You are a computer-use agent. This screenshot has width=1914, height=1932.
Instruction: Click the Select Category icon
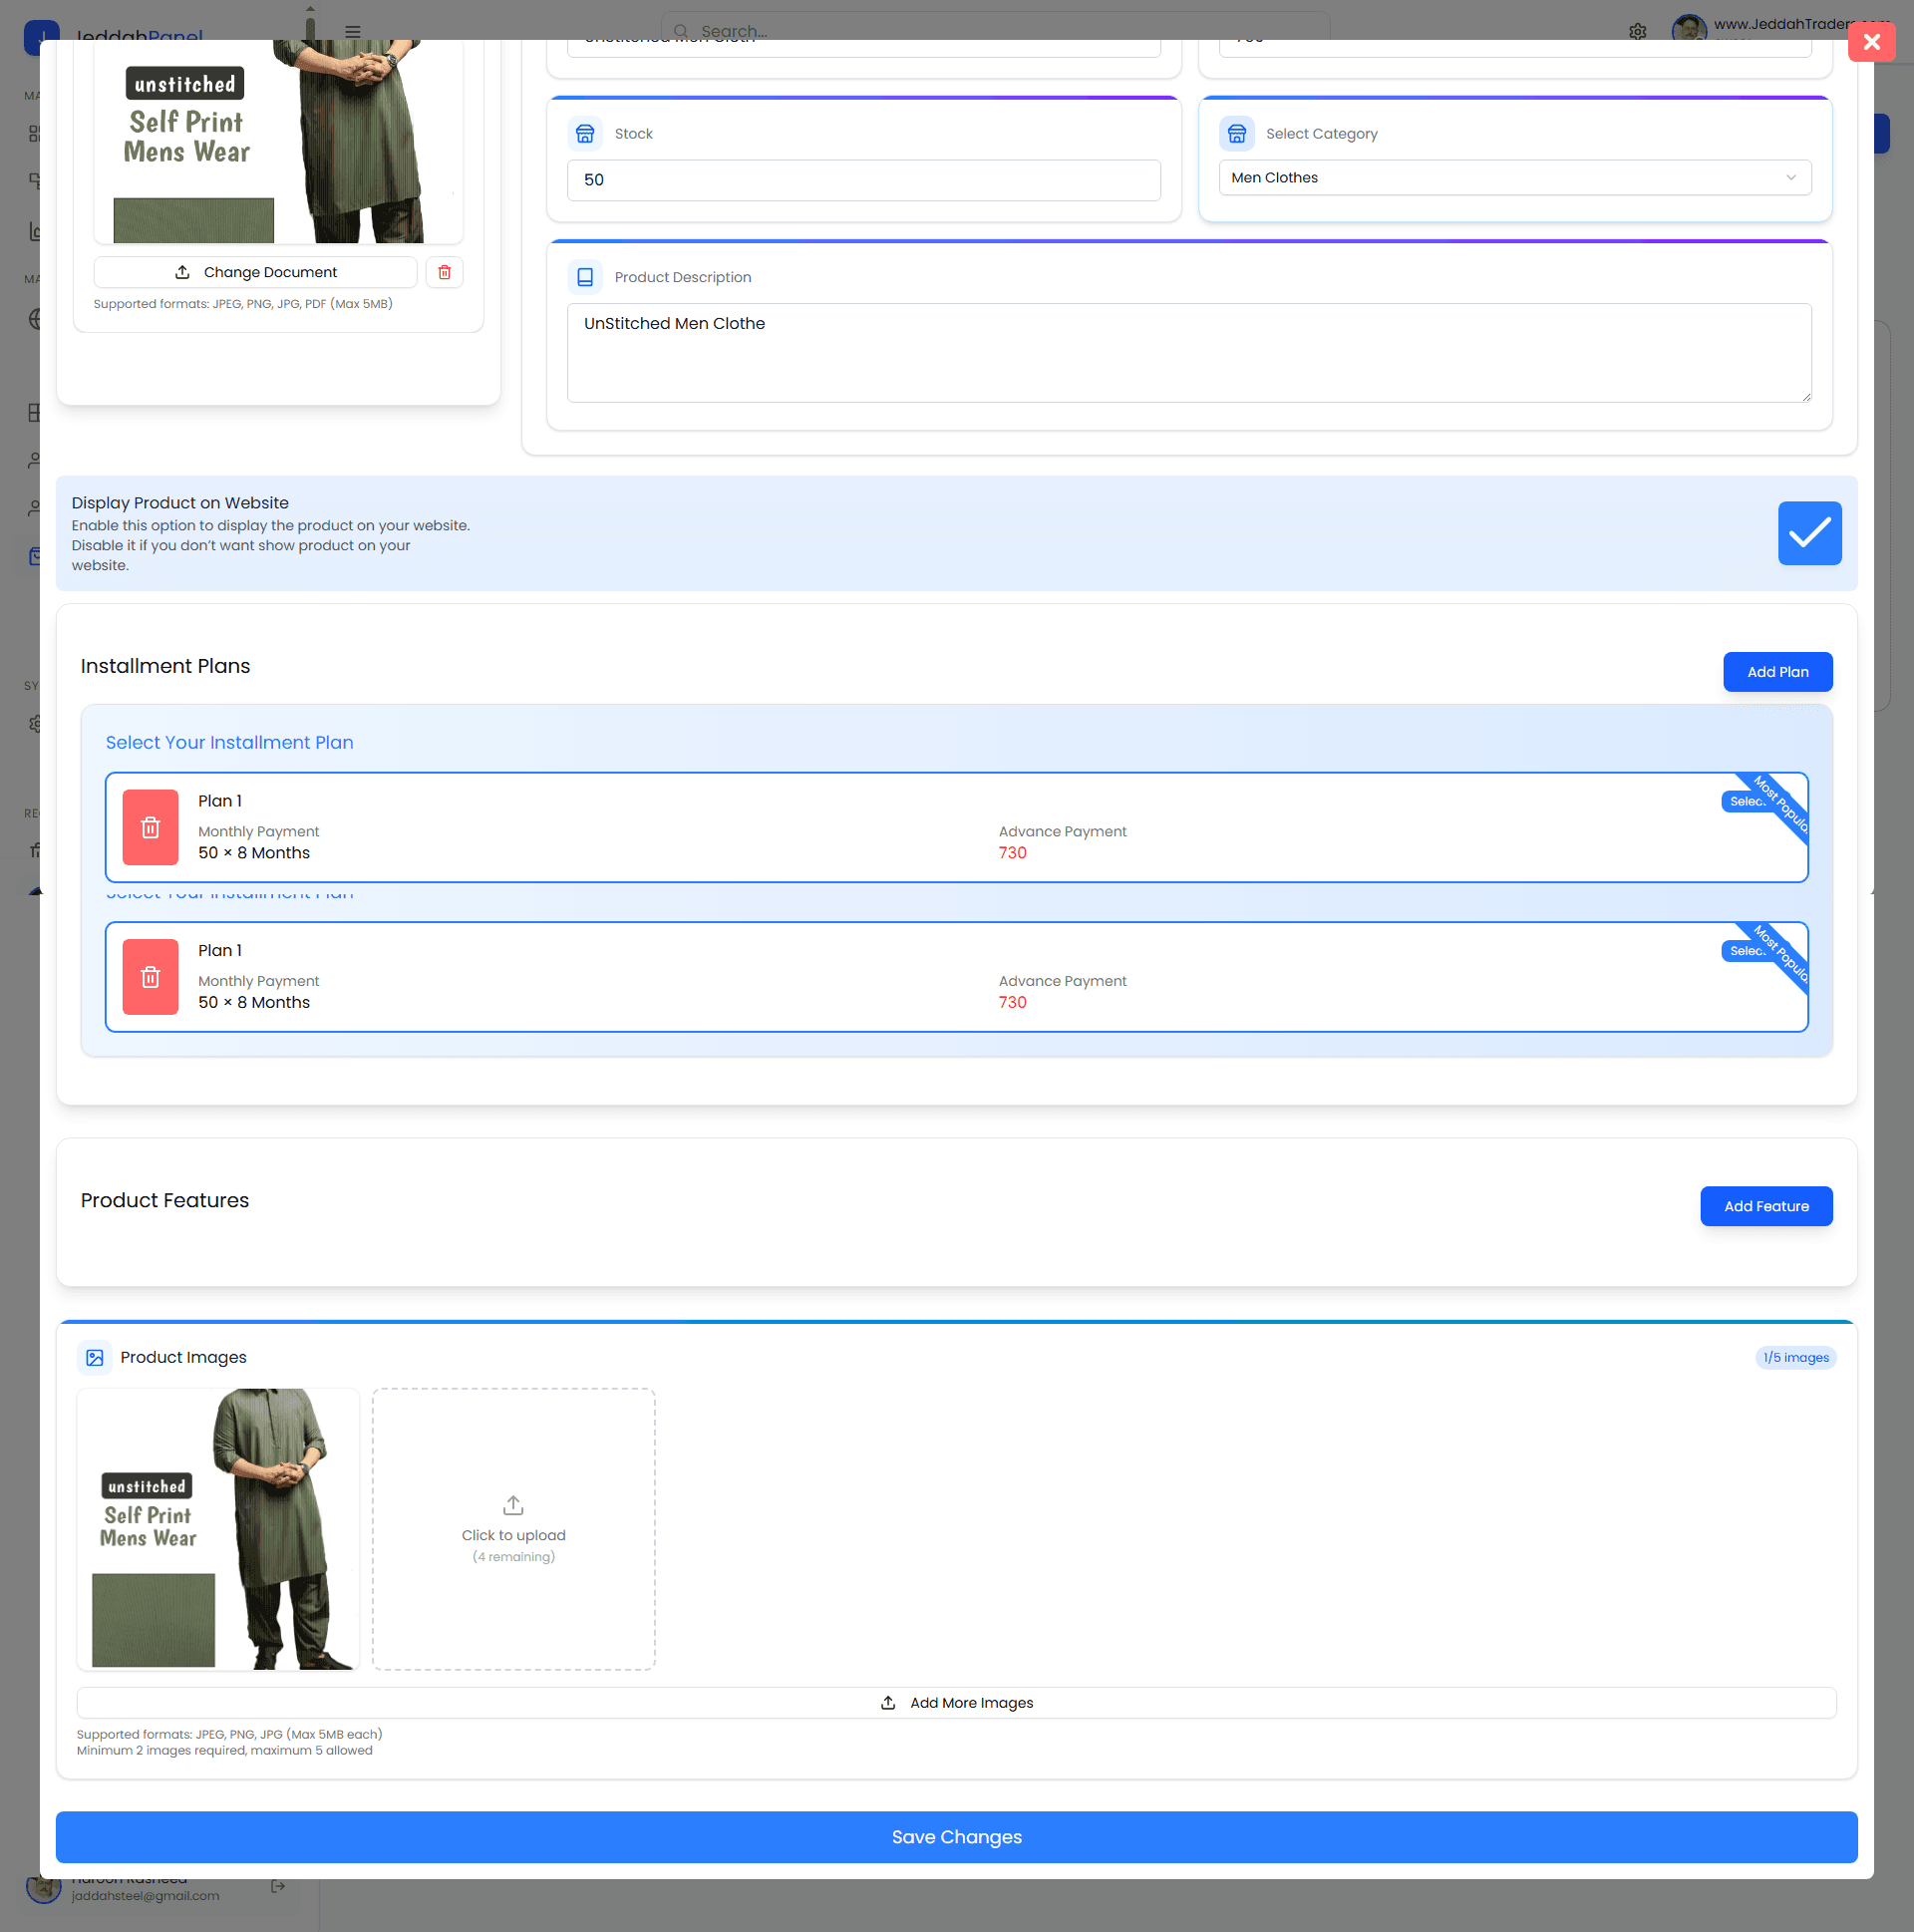(1236, 133)
